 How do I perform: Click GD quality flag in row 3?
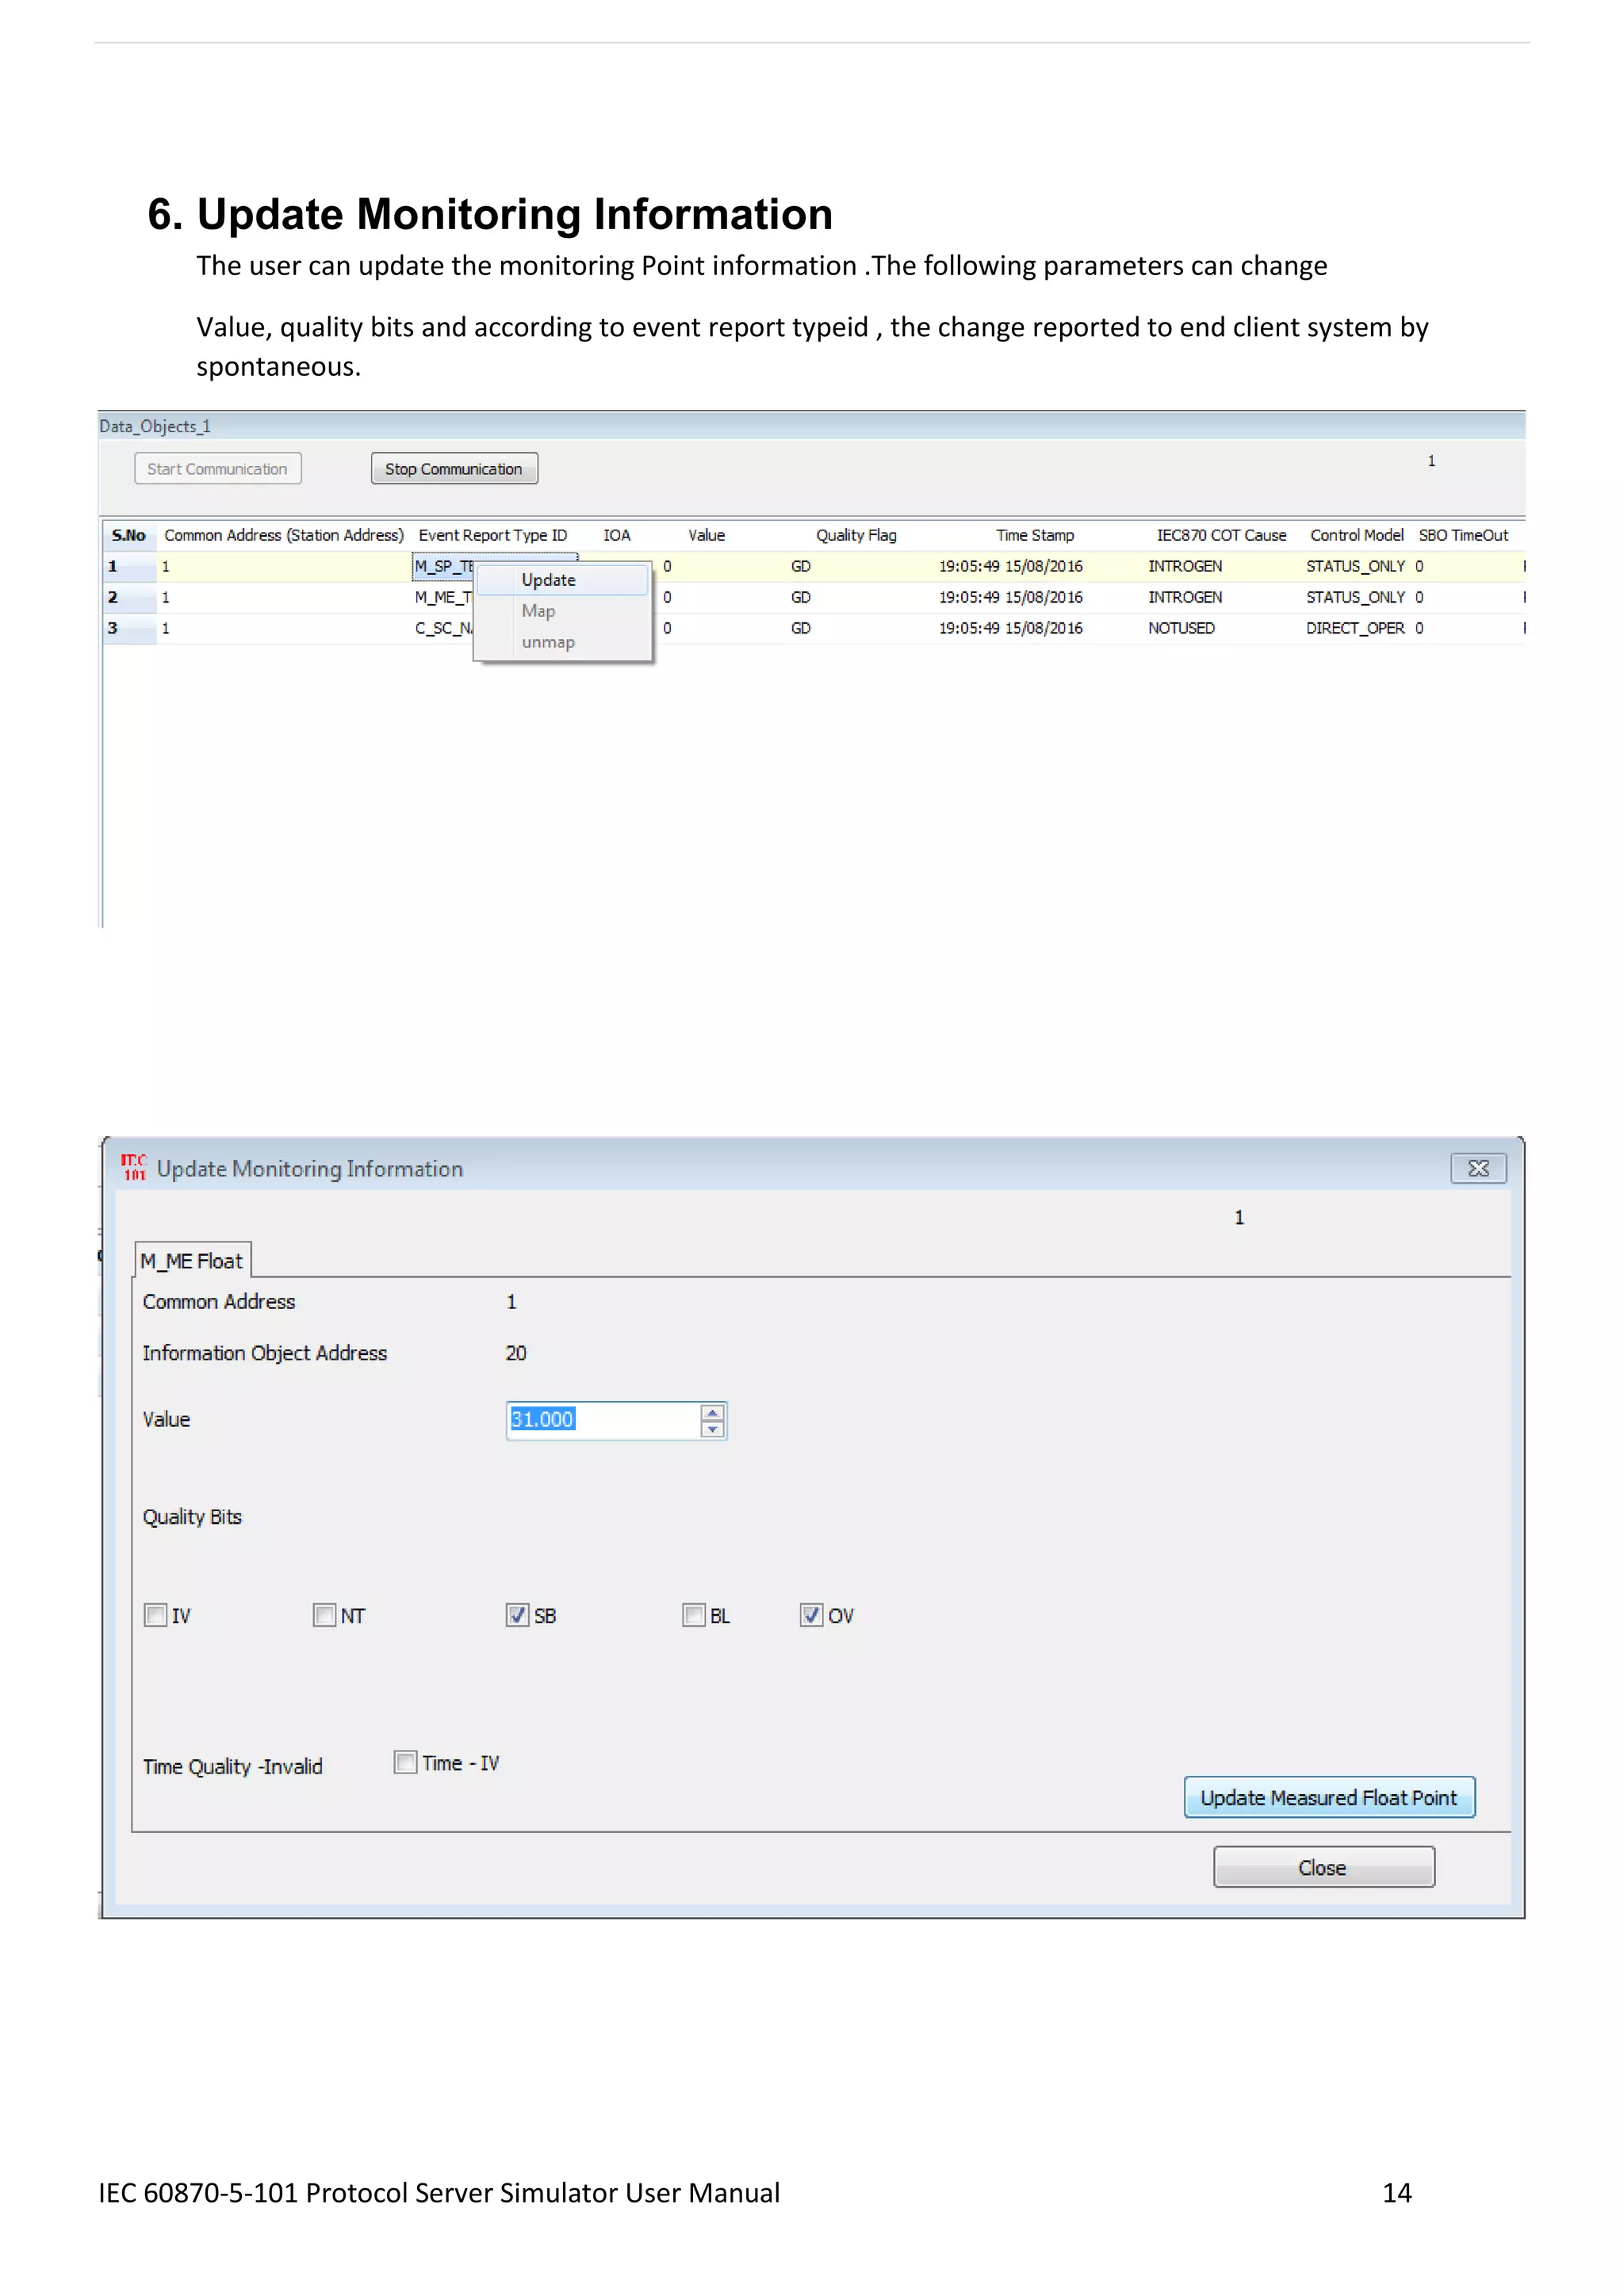(801, 628)
